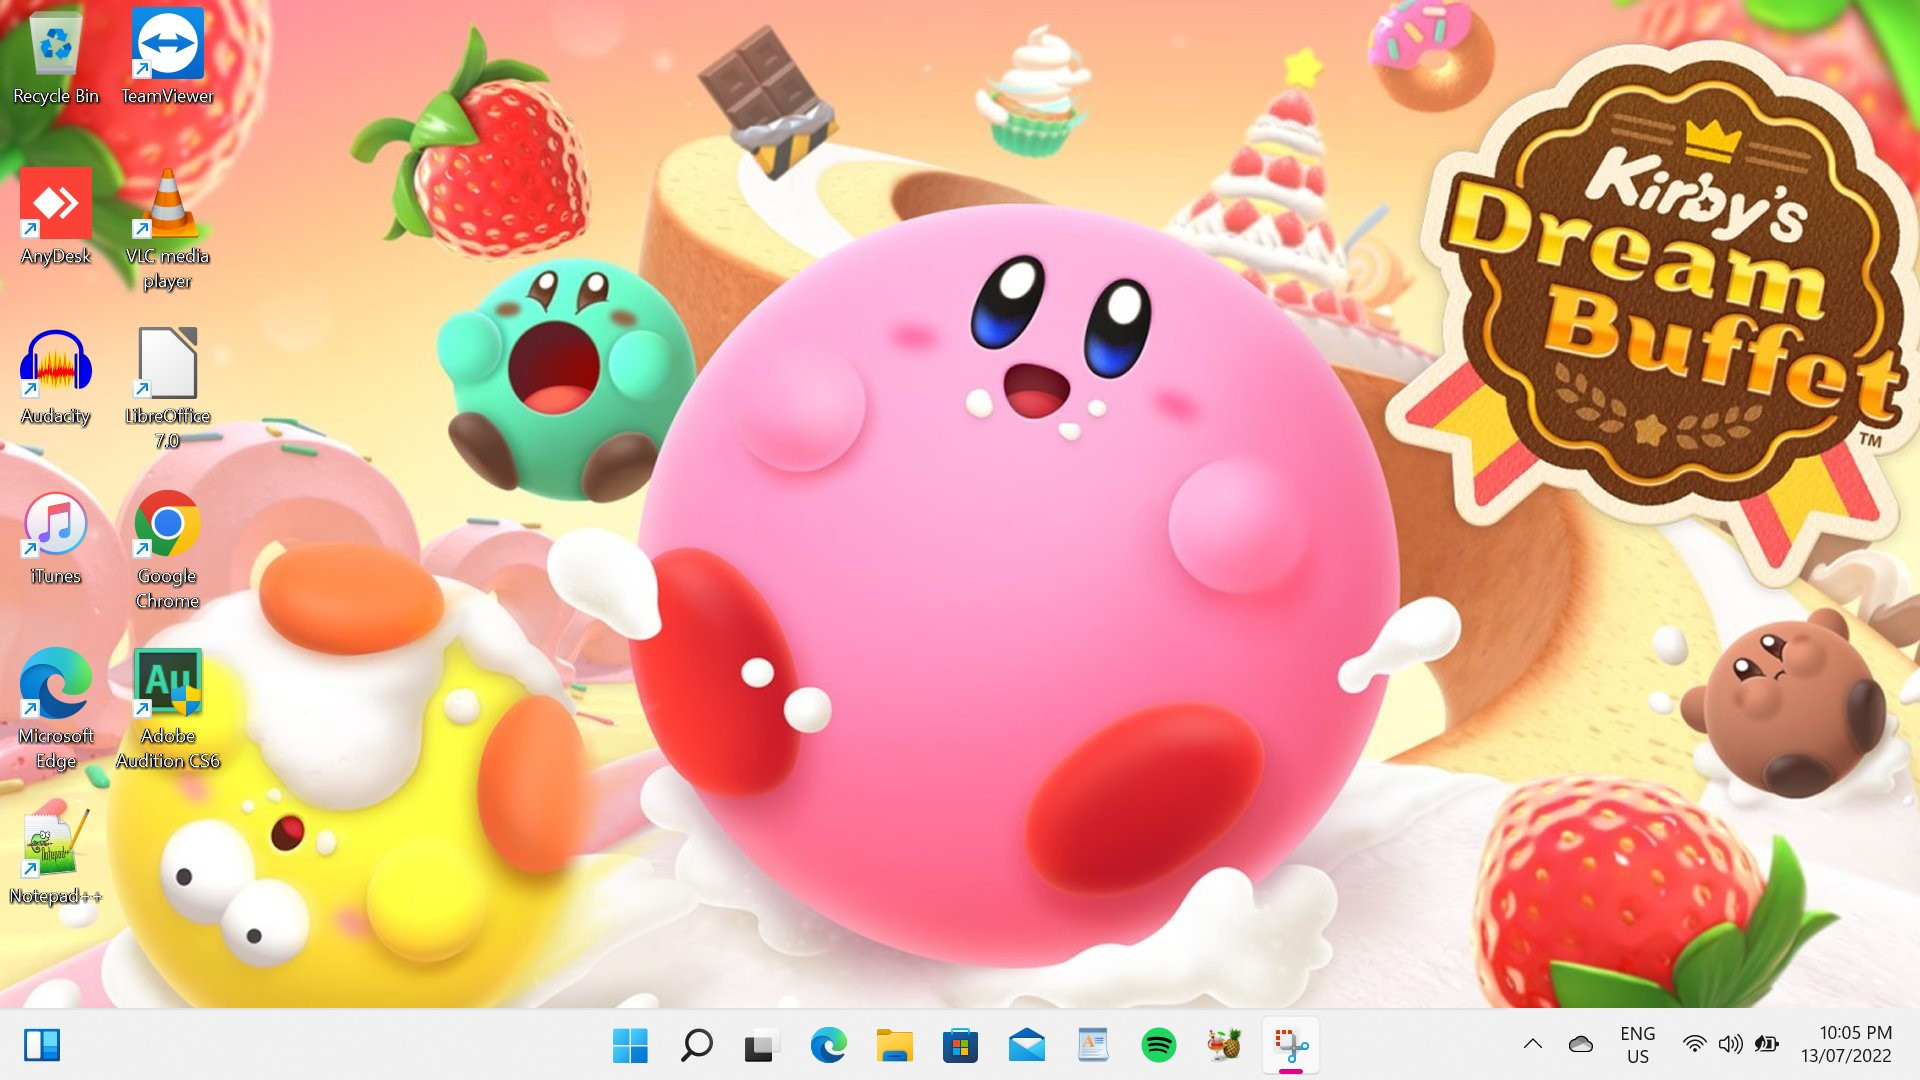1920x1080 pixels.
Task: Show hidden system tray icons
Action: [x=1532, y=1045]
